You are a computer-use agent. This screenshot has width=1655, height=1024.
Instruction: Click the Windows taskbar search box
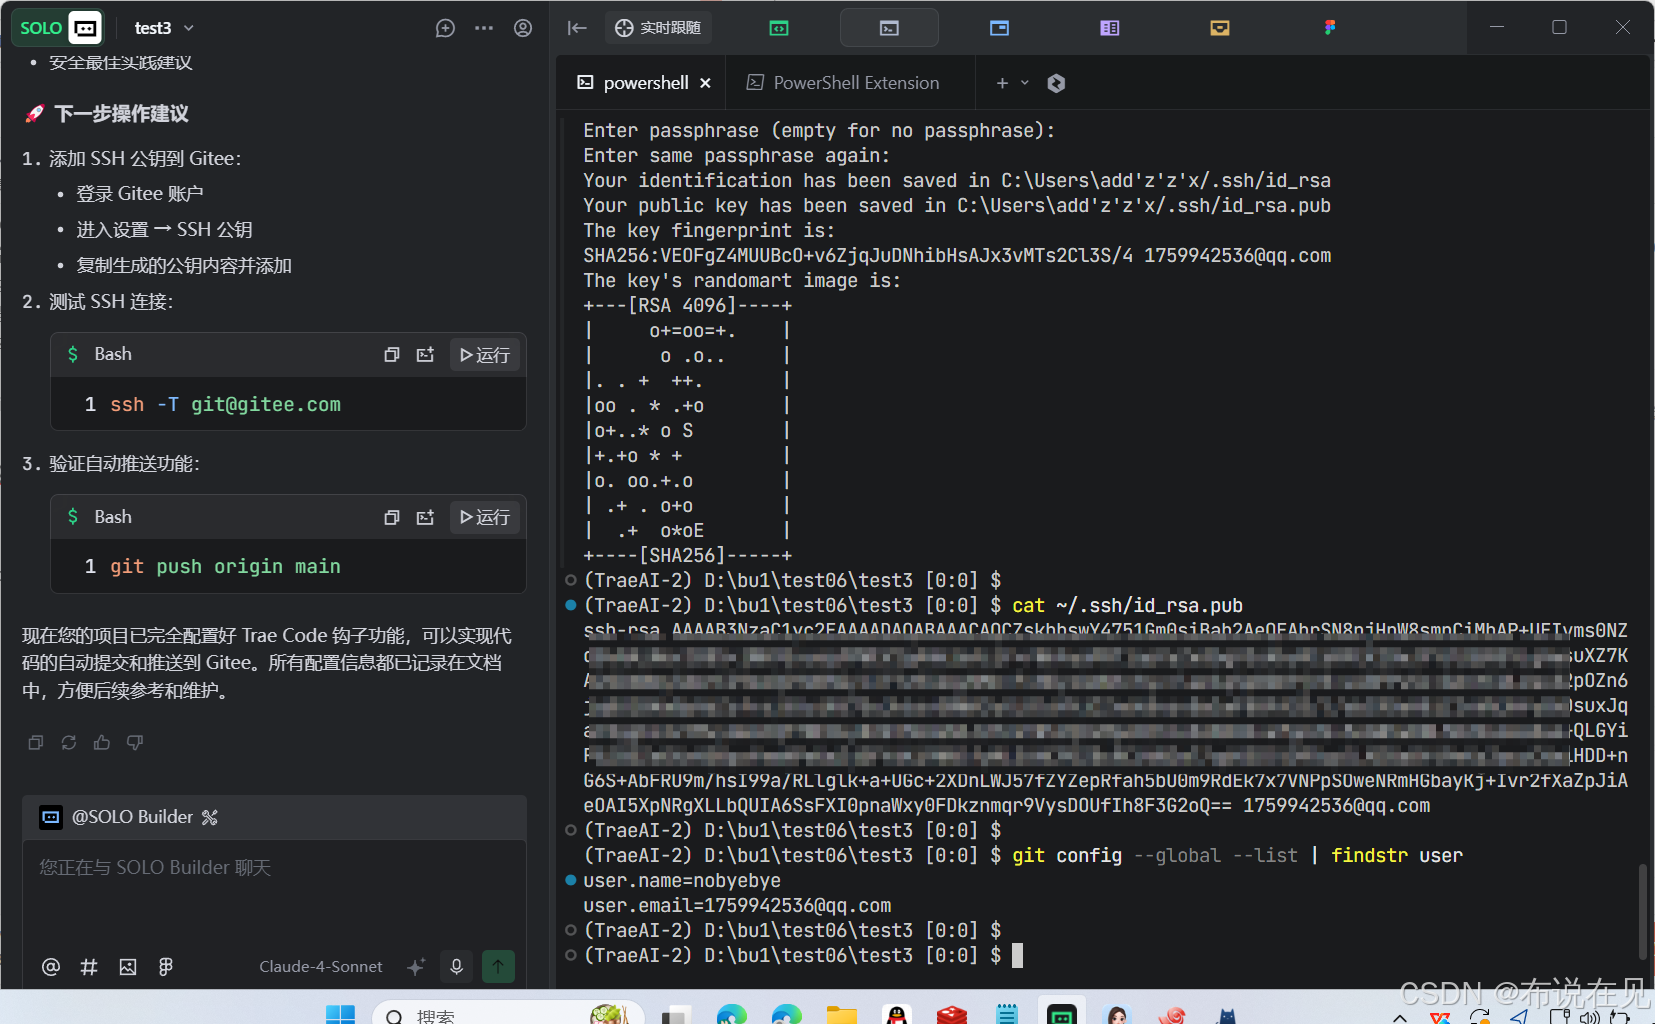[507, 1014]
